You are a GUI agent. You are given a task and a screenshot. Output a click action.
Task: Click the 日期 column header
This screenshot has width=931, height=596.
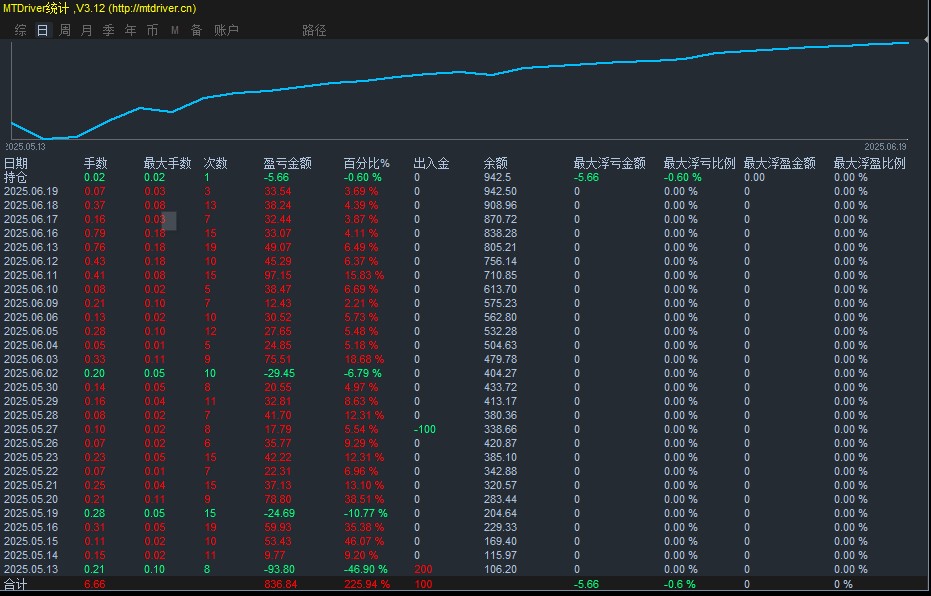coord(16,163)
